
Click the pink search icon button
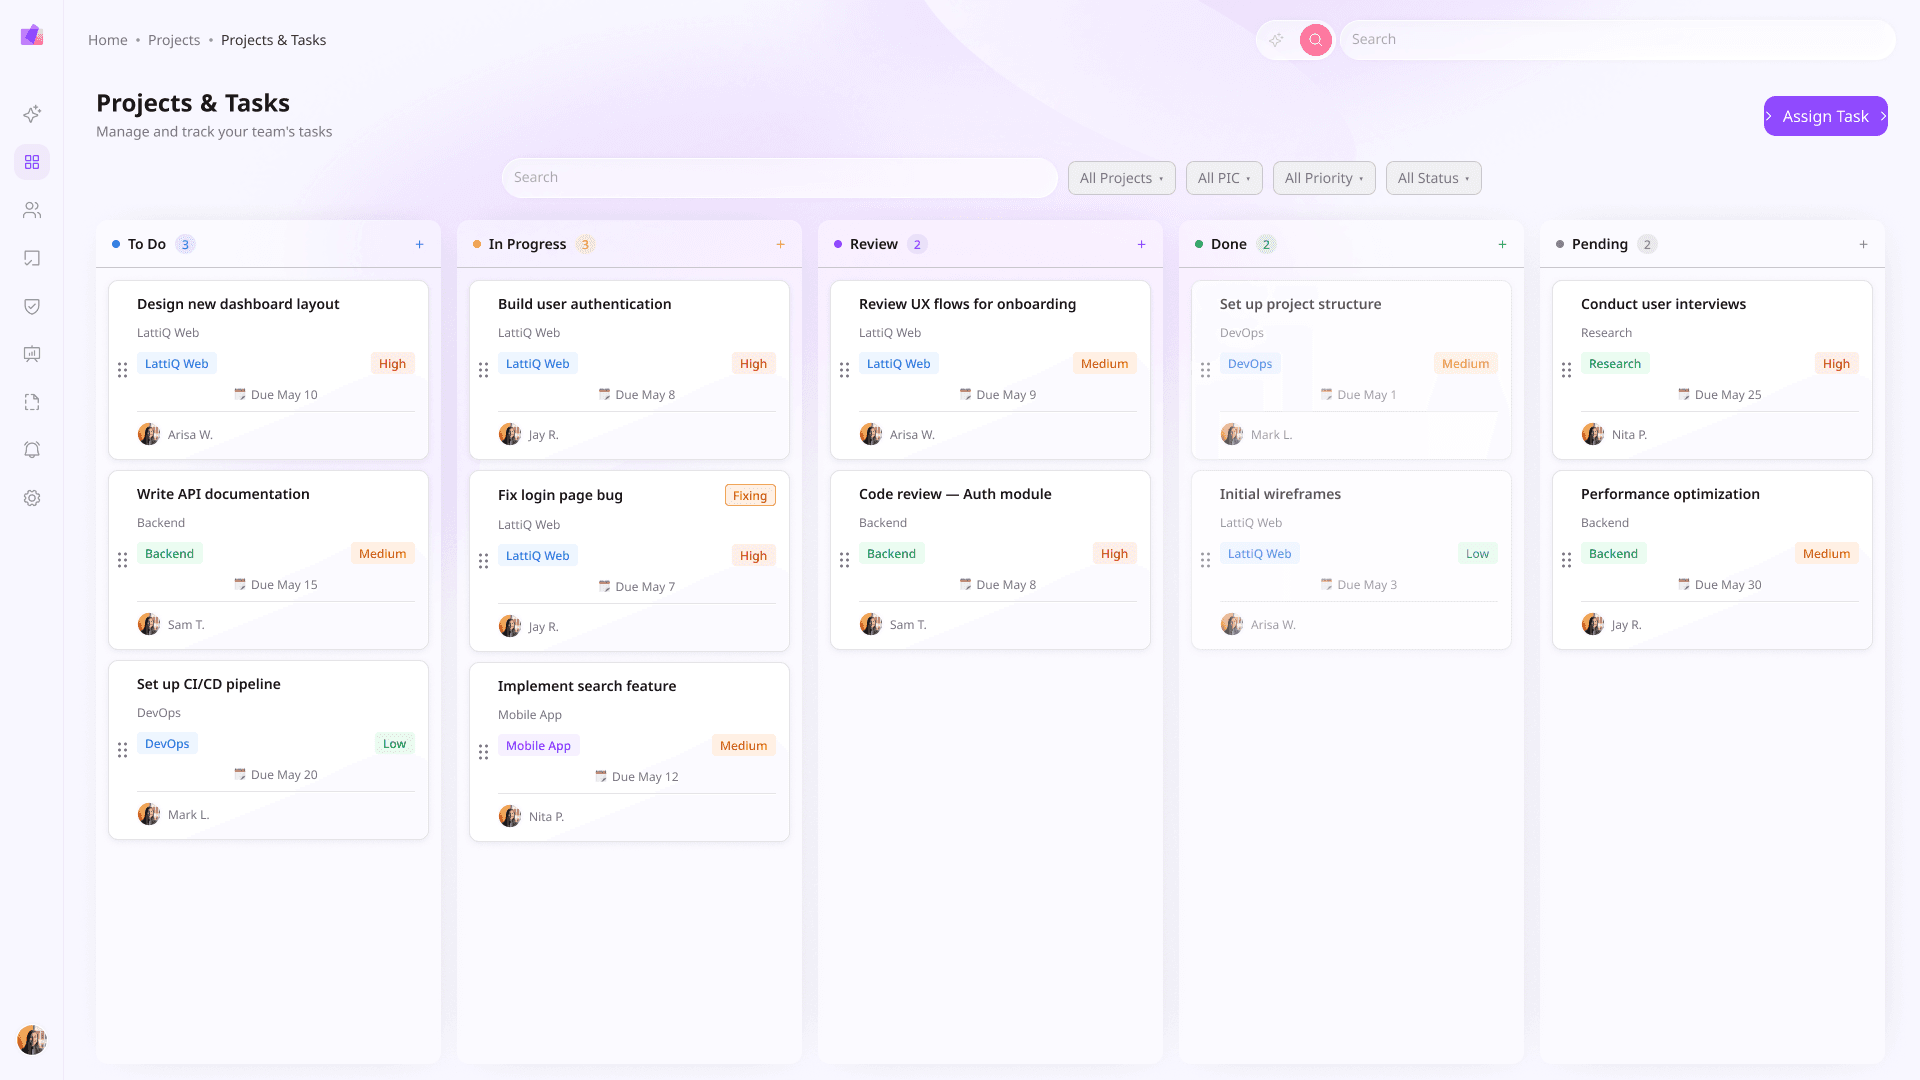pos(1316,40)
